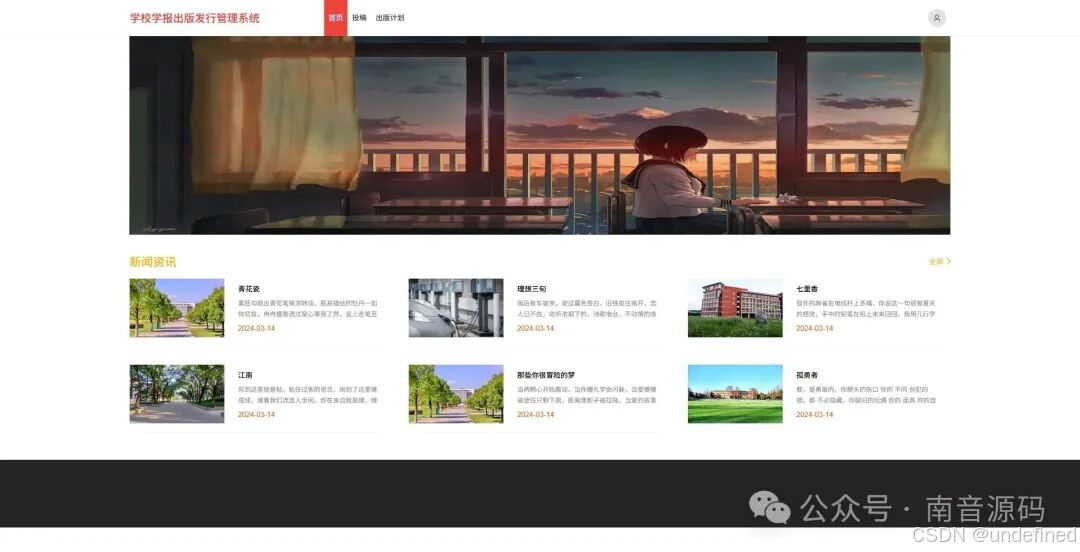Open the user profile avatar icon
The image size is (1080, 552).
click(937, 18)
